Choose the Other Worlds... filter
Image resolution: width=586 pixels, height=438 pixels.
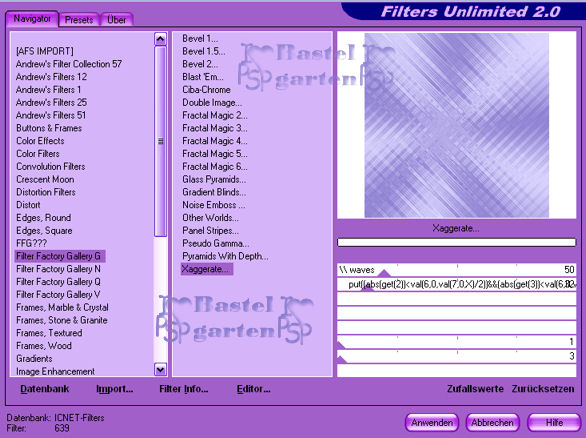tap(210, 218)
